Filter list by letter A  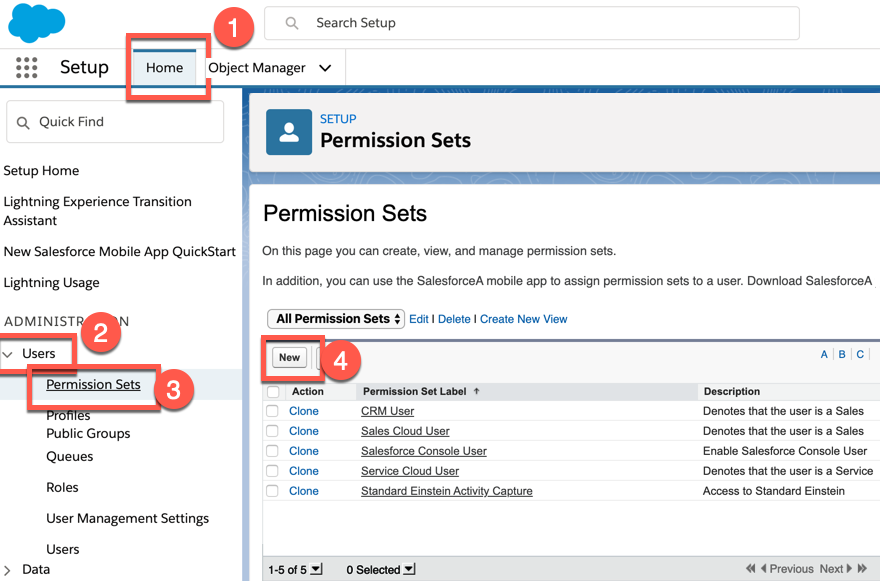pos(824,354)
